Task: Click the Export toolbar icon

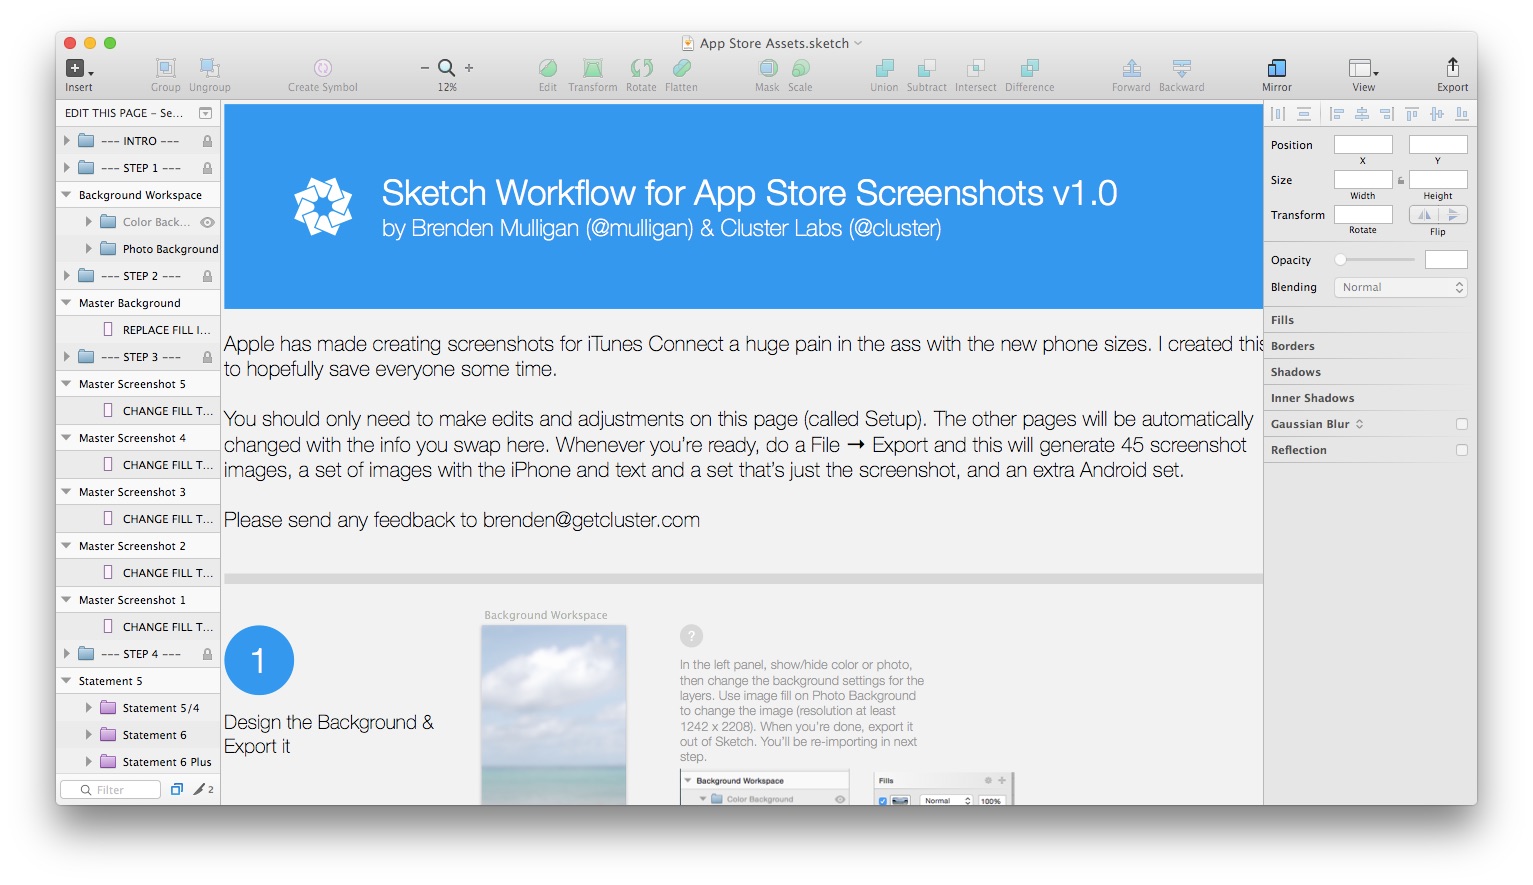Action: 1452,67
